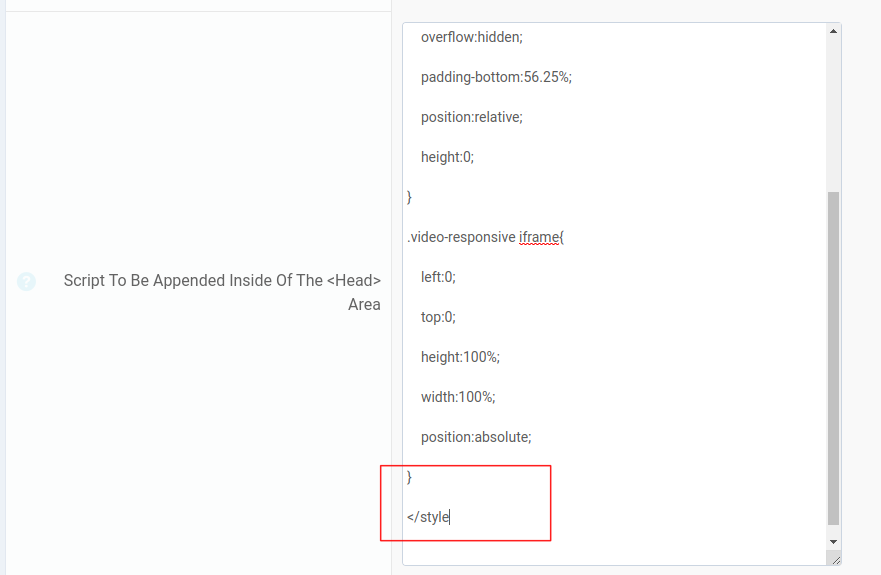Click the textarea resize grip corner
881x575 pixels.
[835, 559]
